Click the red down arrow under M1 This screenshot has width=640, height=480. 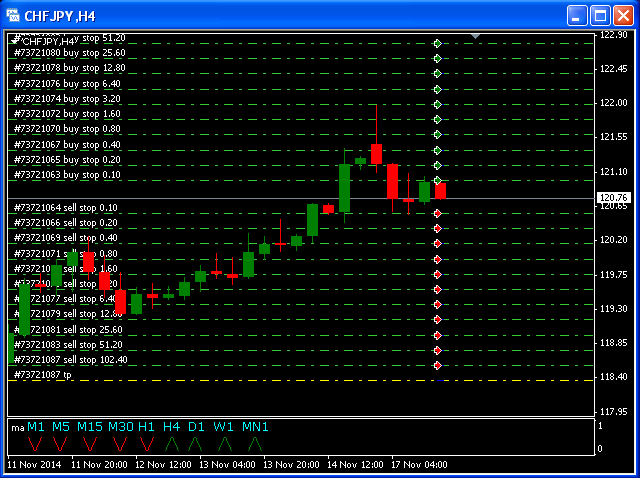[x=35, y=443]
